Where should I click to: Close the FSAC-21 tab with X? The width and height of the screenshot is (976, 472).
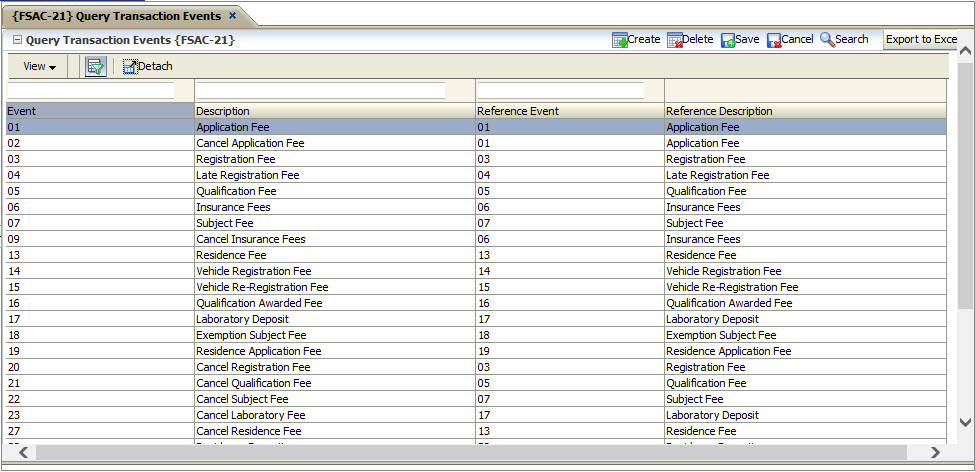click(x=233, y=16)
